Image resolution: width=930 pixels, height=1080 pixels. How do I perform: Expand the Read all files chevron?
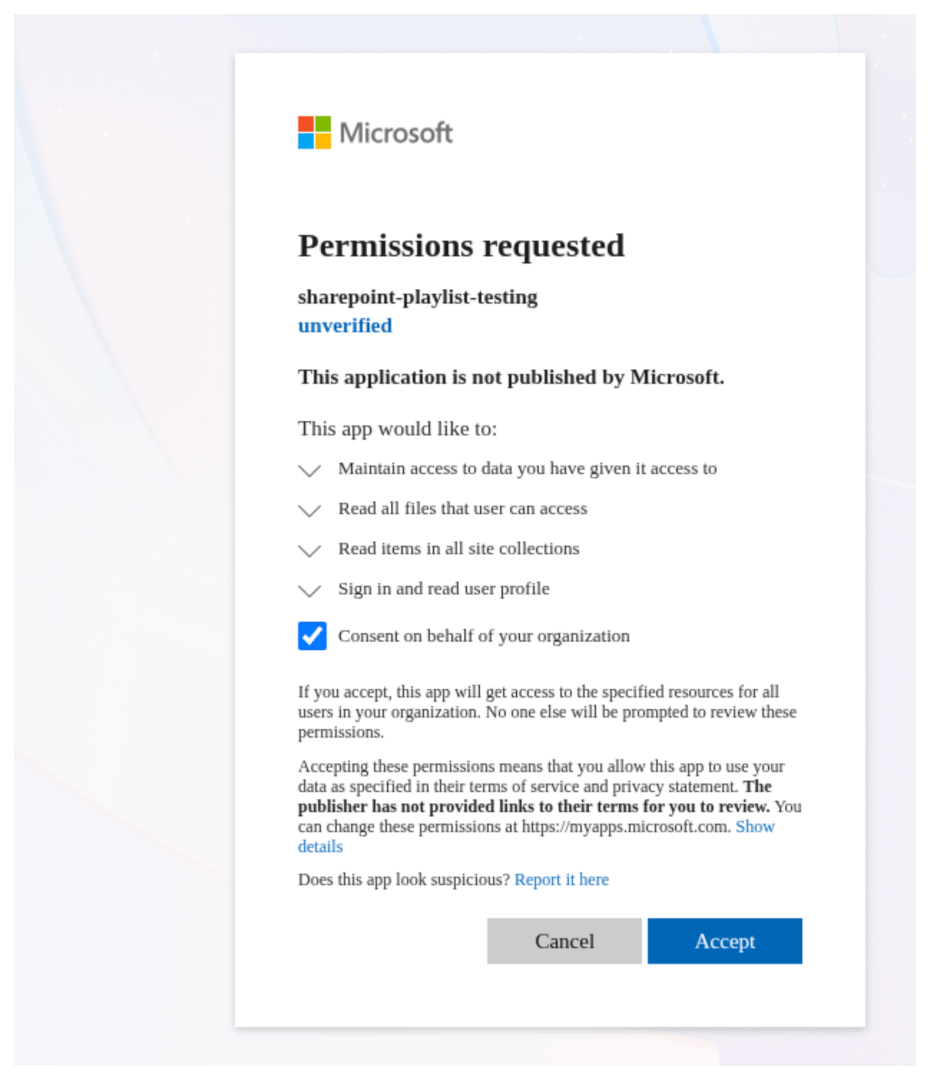click(309, 510)
